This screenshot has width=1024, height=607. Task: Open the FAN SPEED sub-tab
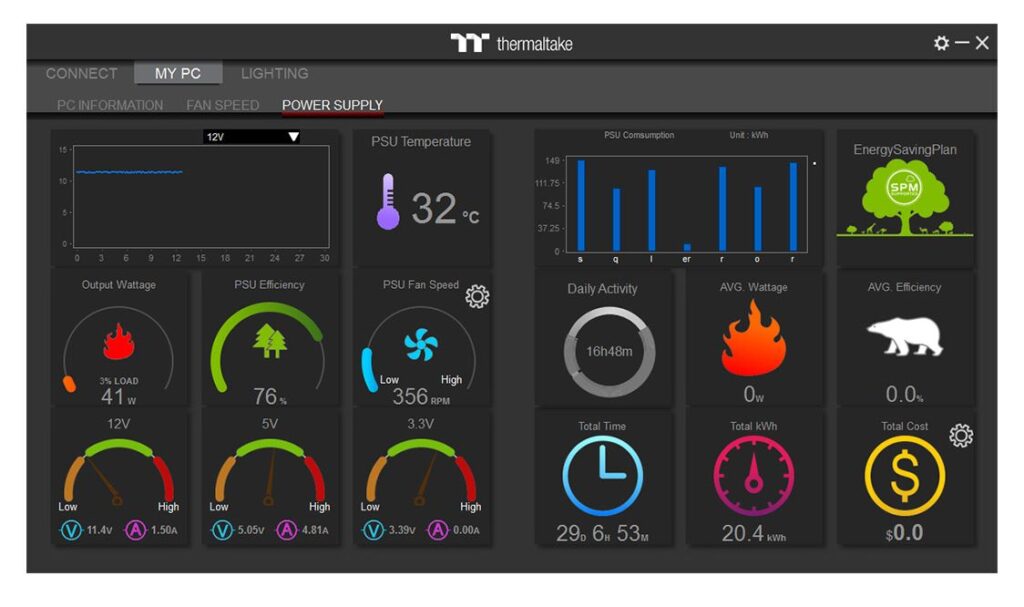tap(223, 105)
